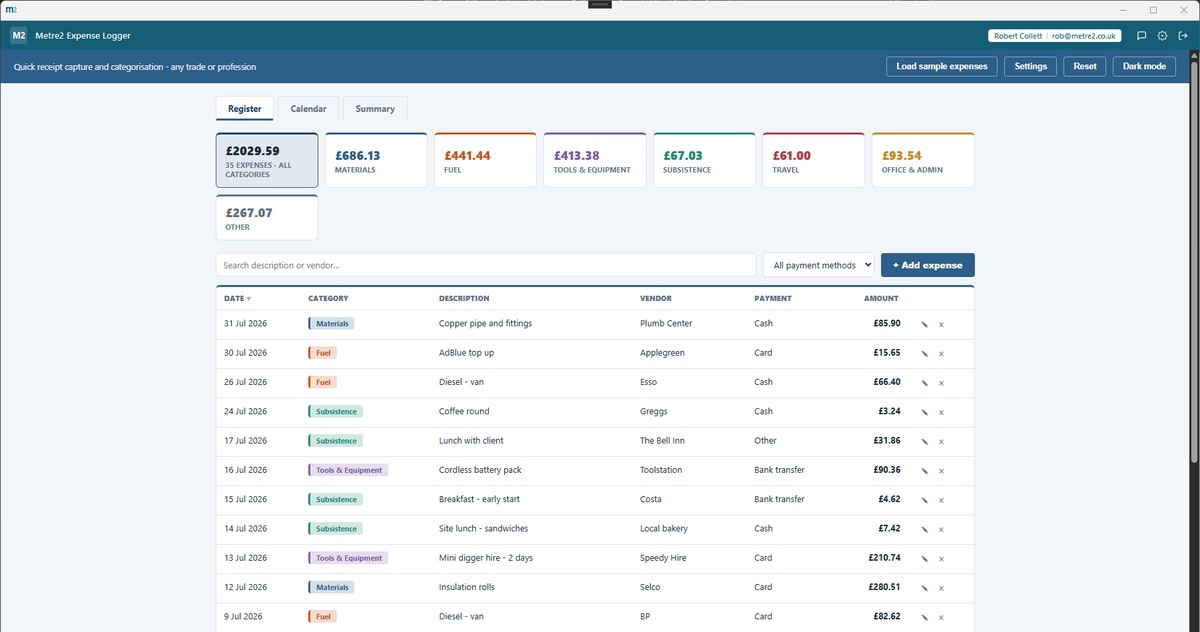This screenshot has width=1200, height=632.
Task: Click the DESCRIPTION column header
Action: 464,298
